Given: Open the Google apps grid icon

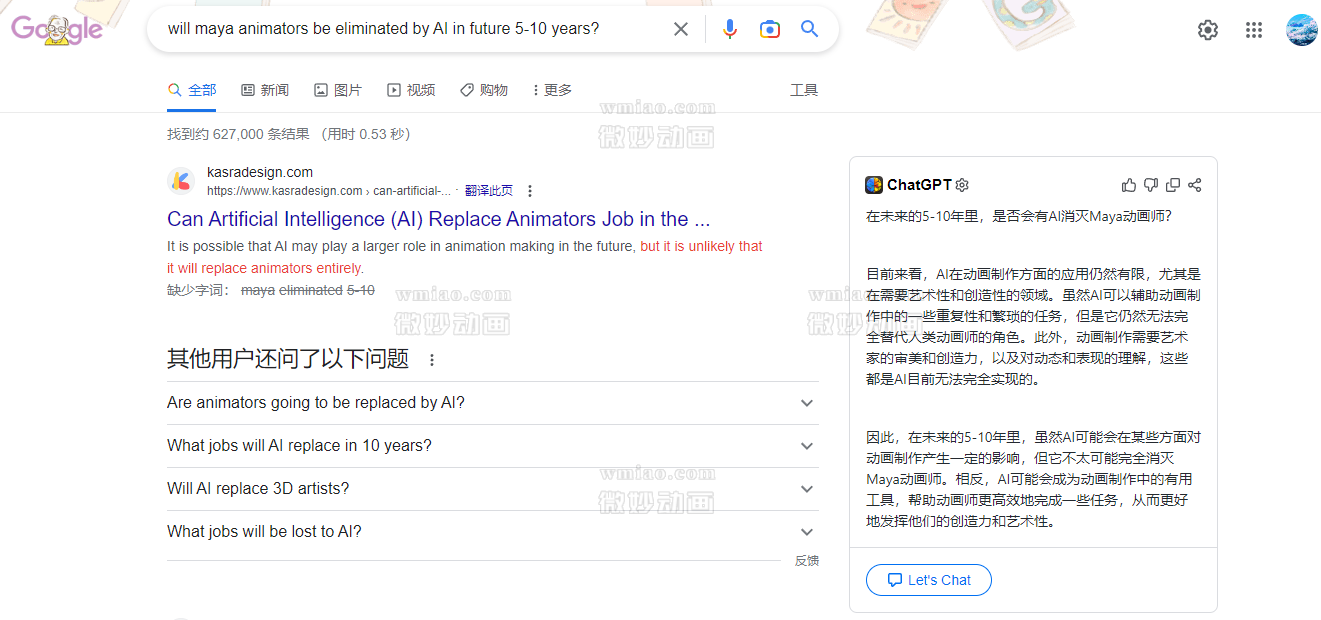Looking at the screenshot, I should (1254, 30).
